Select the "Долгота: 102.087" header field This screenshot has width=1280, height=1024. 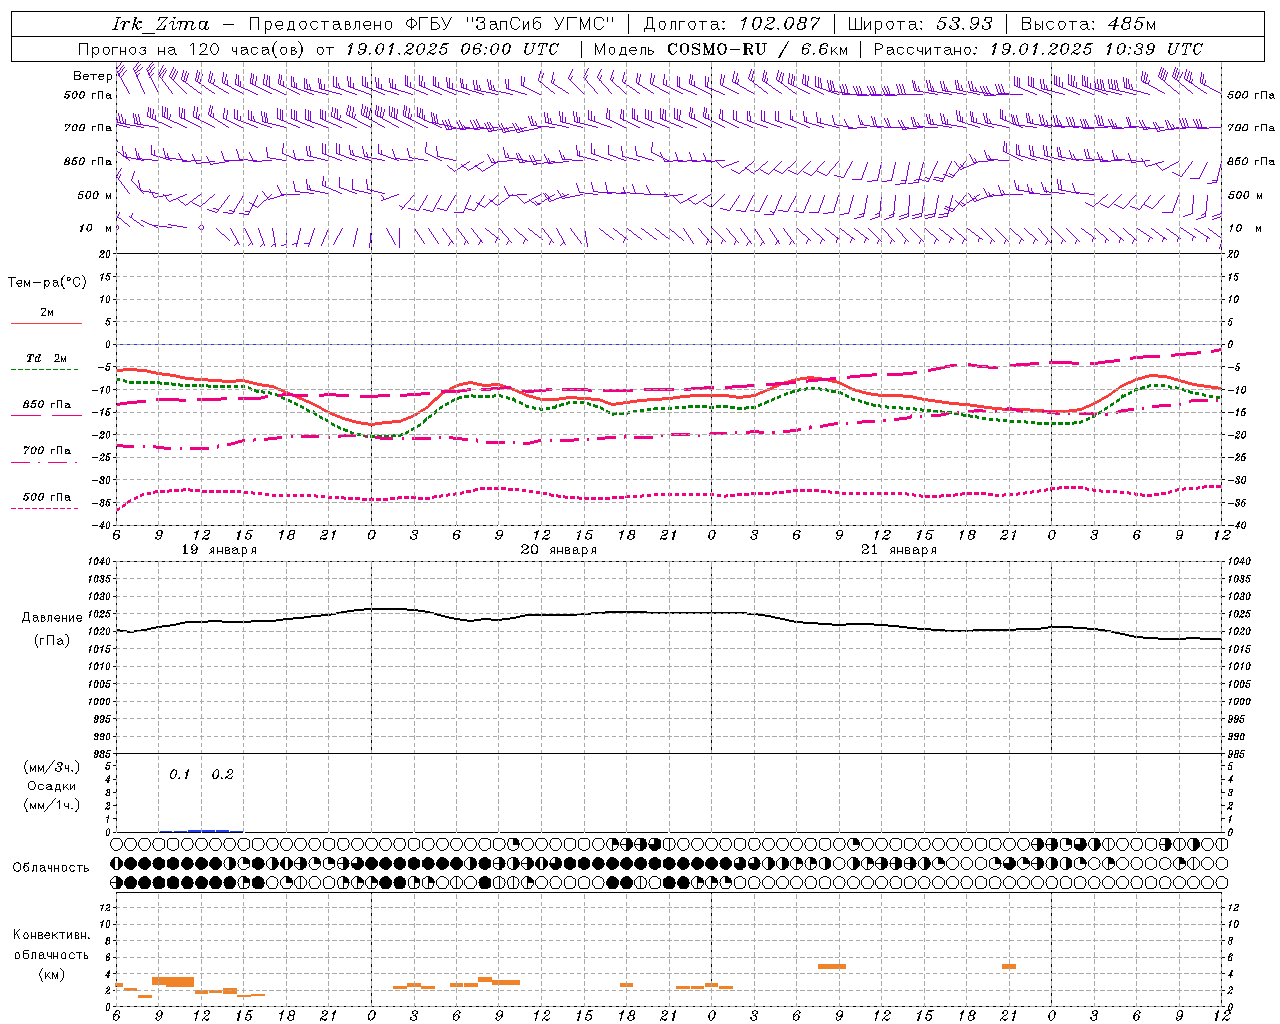pyautogui.click(x=732, y=24)
